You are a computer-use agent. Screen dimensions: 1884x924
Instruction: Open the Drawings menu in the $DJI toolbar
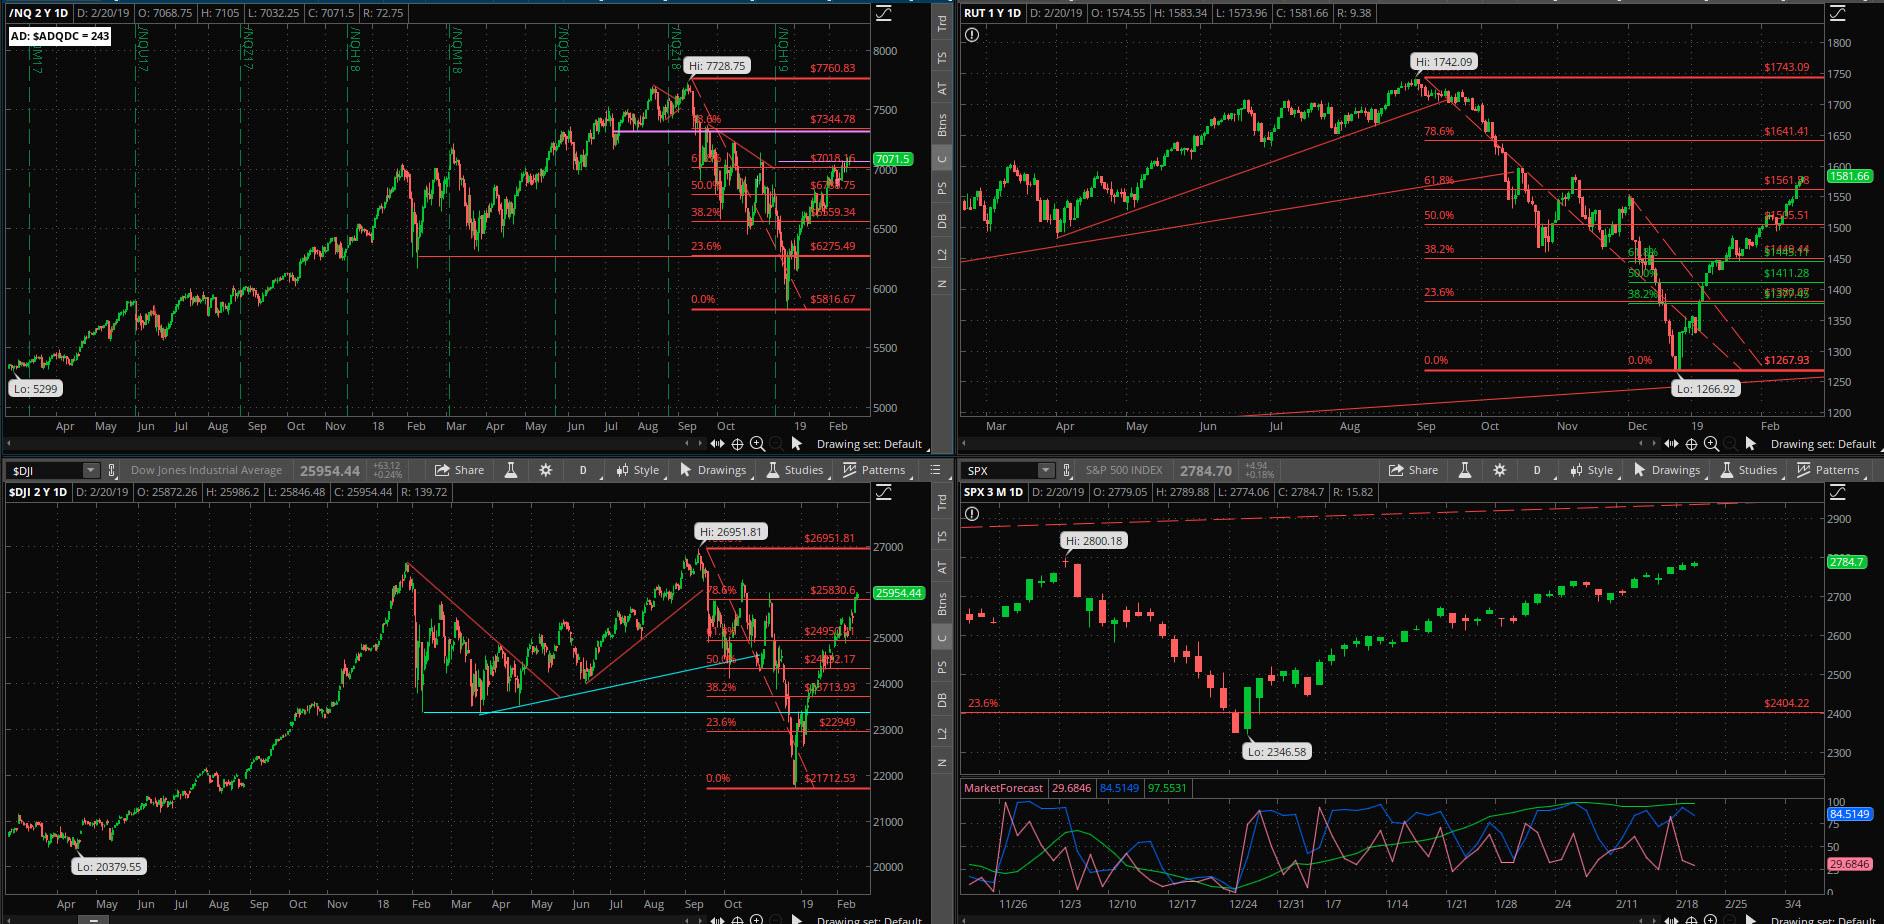[713, 470]
